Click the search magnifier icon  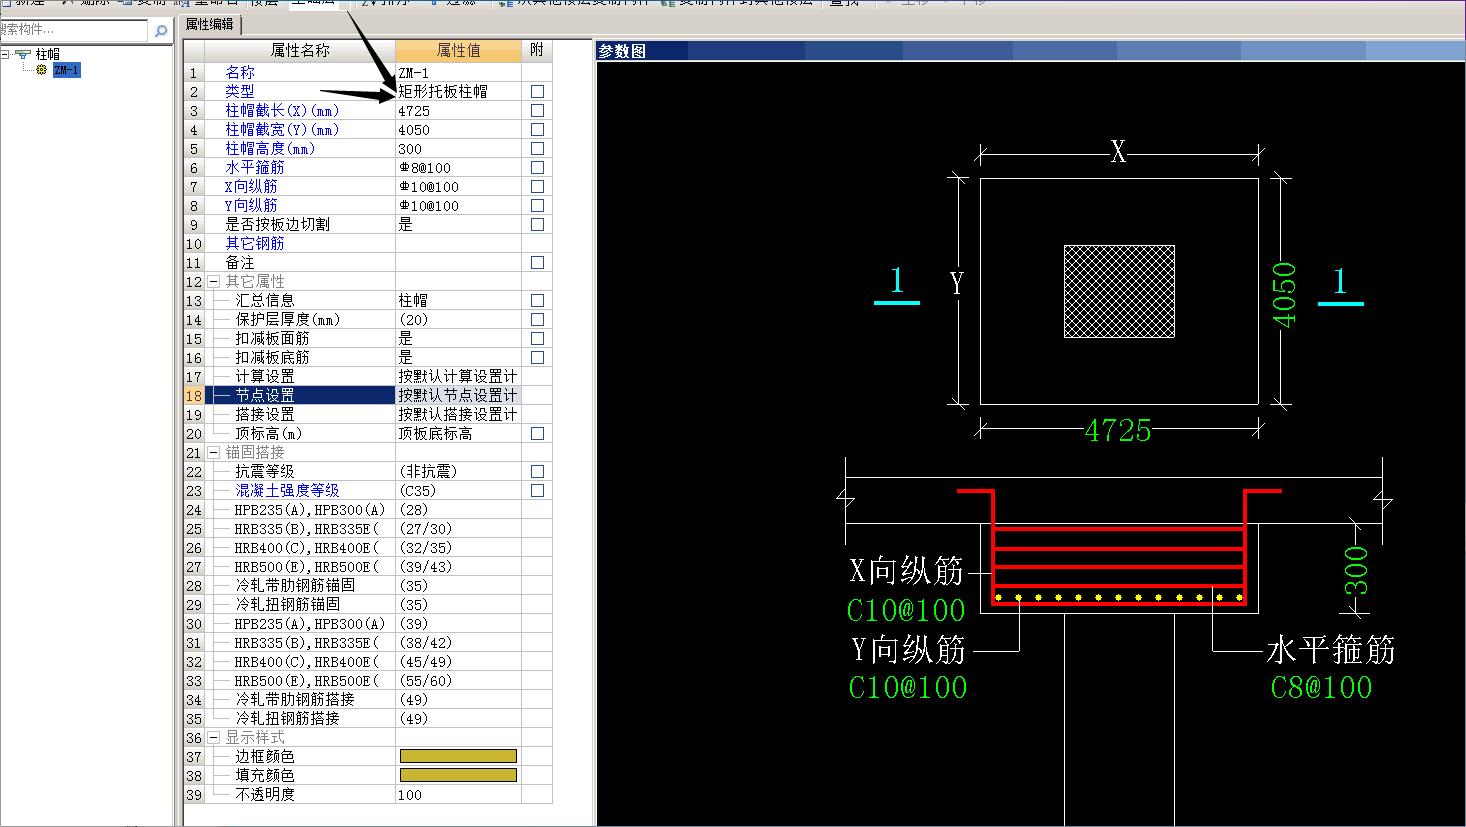161,31
